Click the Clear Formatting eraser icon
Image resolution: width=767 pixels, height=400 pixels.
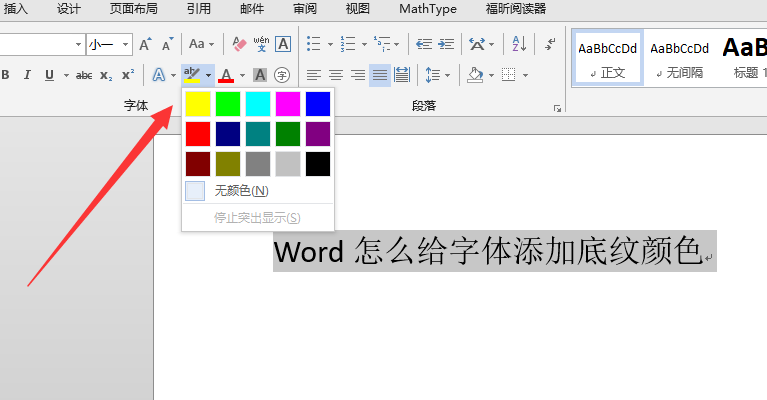coord(239,44)
